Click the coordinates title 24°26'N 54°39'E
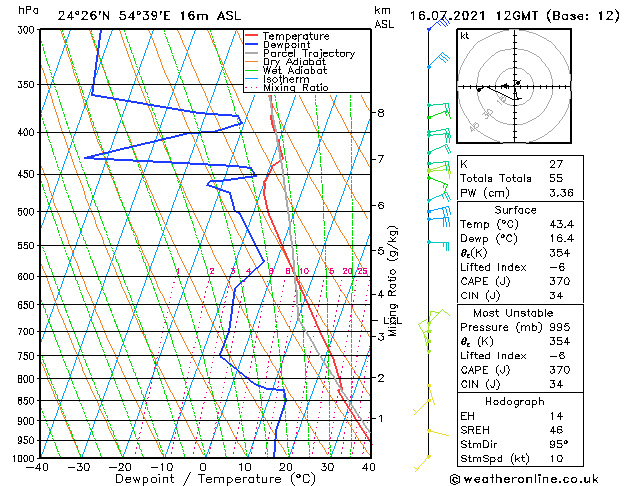The height and width of the screenshot is (486, 629). pos(114,16)
